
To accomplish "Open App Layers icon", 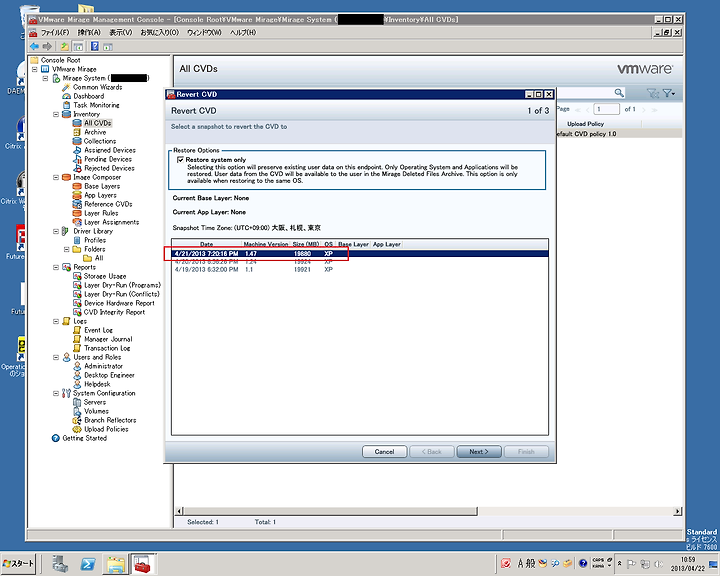I will pos(77,195).
